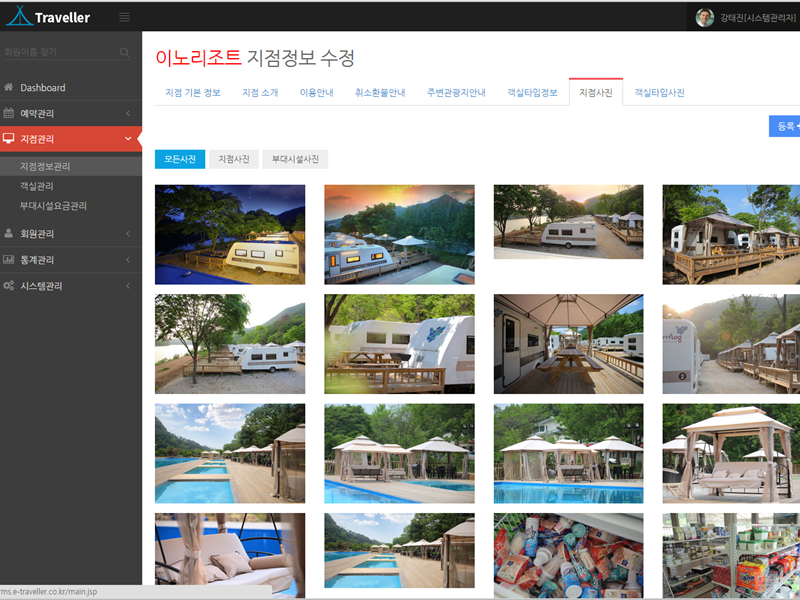
Task: Open caravan with butterfly logo photo
Action: [x=399, y=344]
